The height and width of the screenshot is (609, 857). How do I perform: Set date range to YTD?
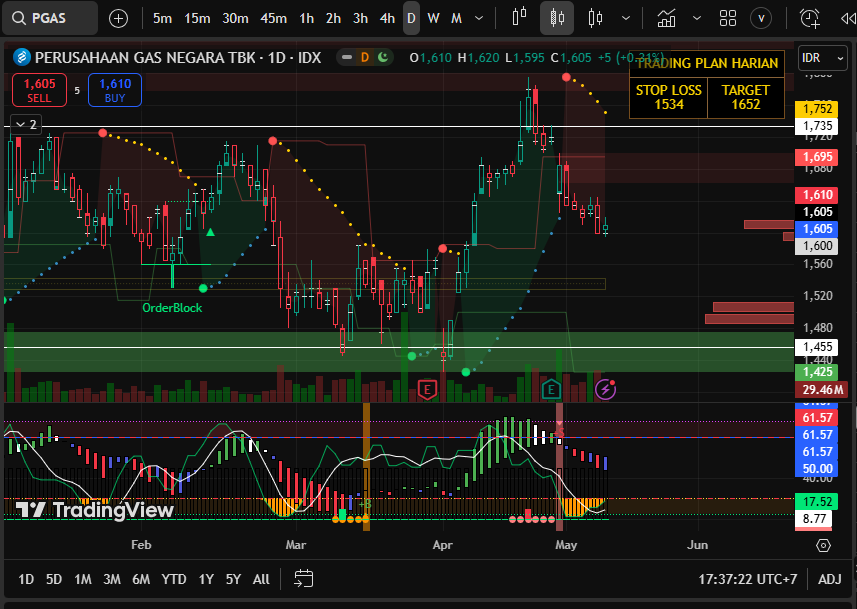point(174,579)
